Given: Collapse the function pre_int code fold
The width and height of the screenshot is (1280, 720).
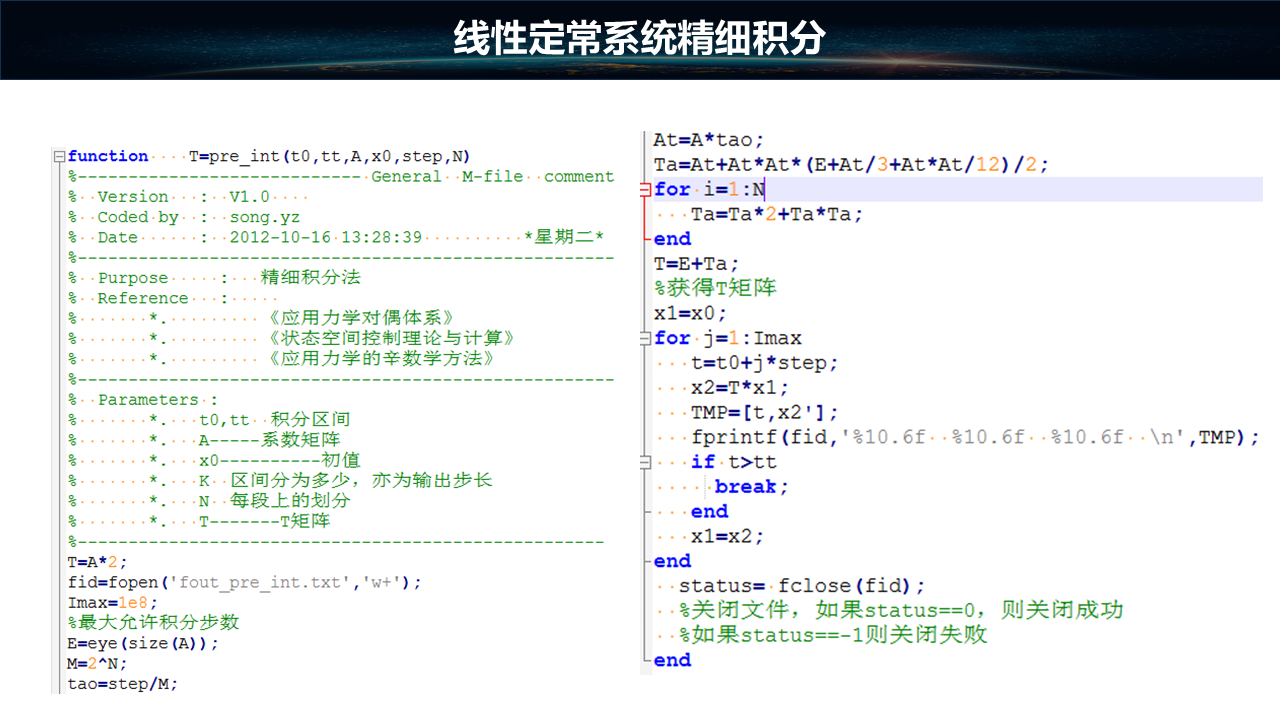Looking at the screenshot, I should coord(60,157).
